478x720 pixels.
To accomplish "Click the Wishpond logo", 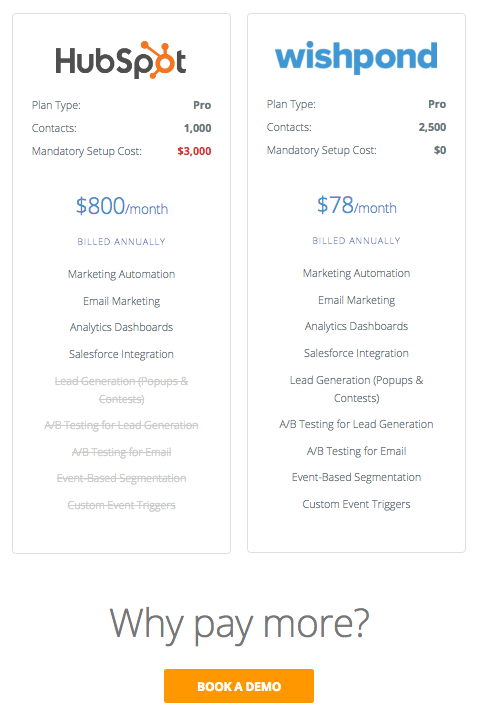I will [x=356, y=57].
